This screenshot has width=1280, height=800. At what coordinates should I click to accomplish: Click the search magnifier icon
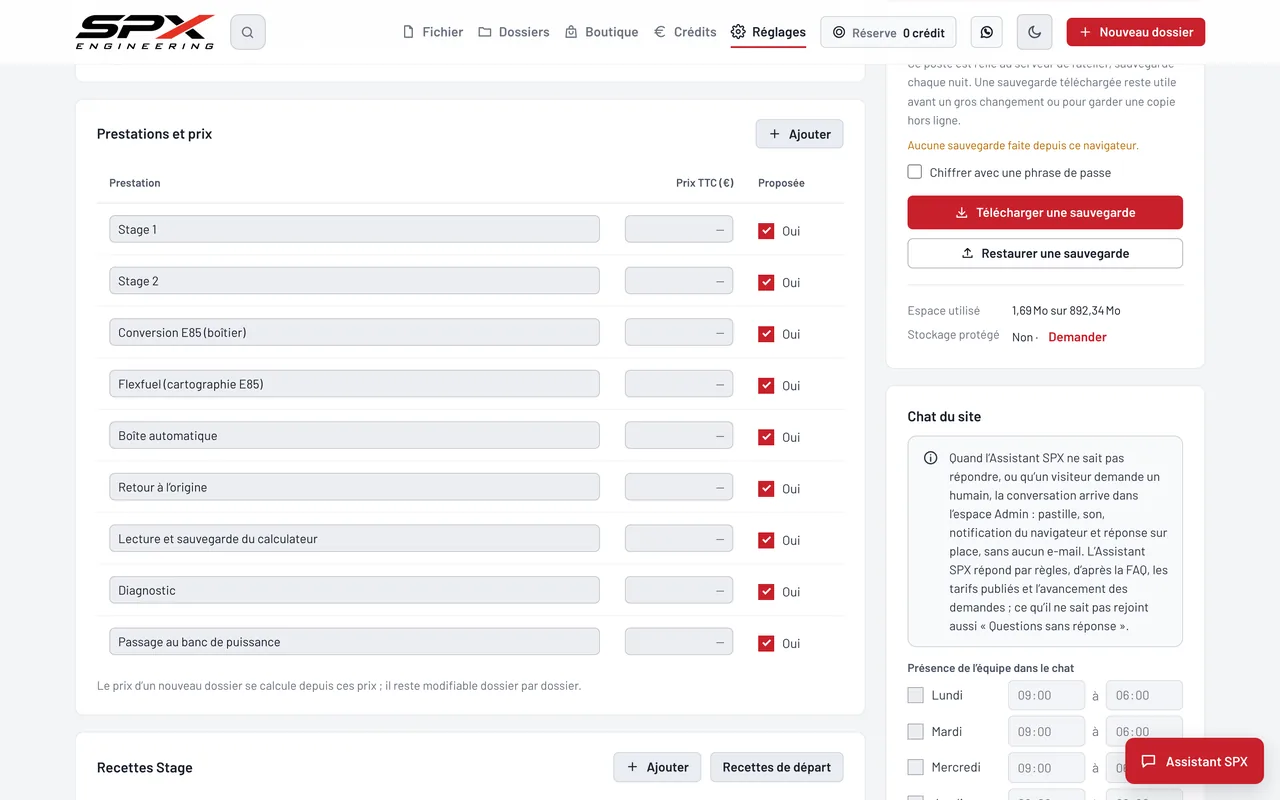[247, 32]
